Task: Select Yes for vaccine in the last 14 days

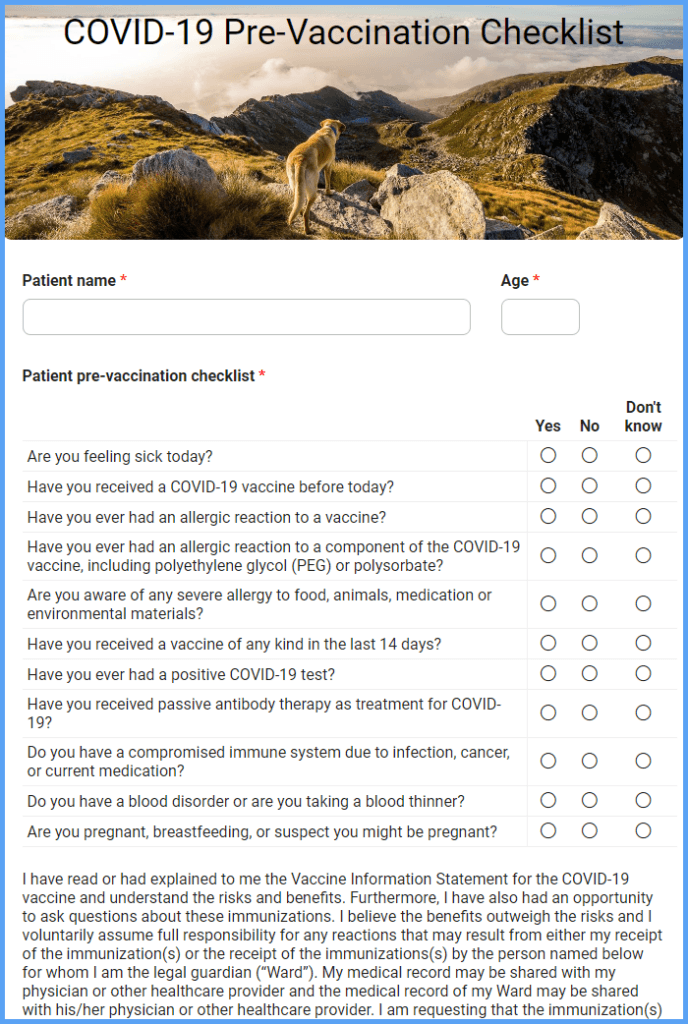Action: pos(548,643)
